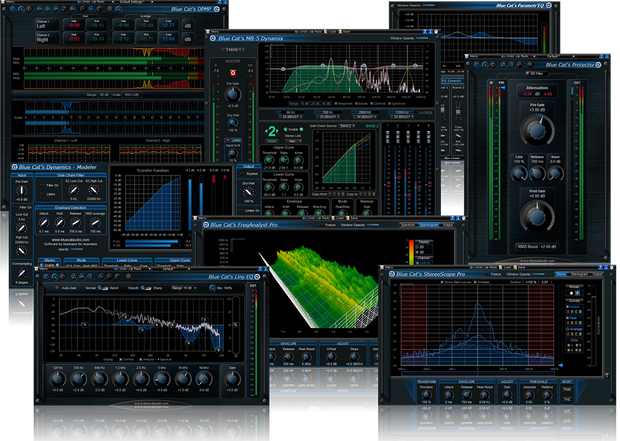Toggle Limiter On in Dynamics Modeler
The width and height of the screenshot is (620, 441).
coord(249,211)
